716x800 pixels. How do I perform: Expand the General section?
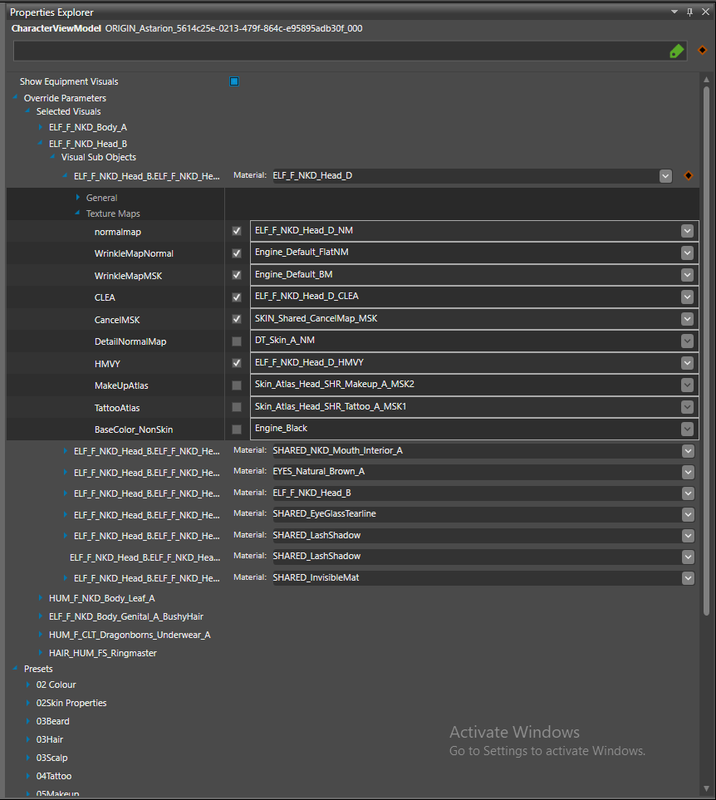click(x=78, y=197)
